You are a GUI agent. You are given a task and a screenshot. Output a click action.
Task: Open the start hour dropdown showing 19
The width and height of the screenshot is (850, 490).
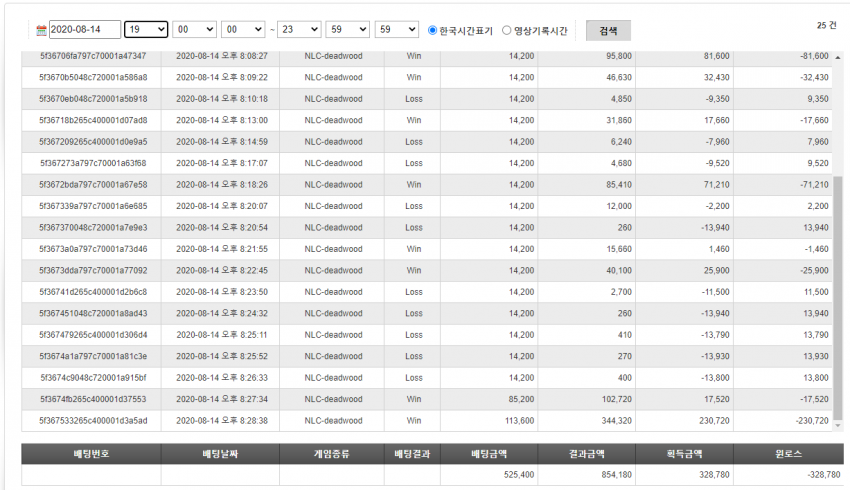tap(146, 29)
